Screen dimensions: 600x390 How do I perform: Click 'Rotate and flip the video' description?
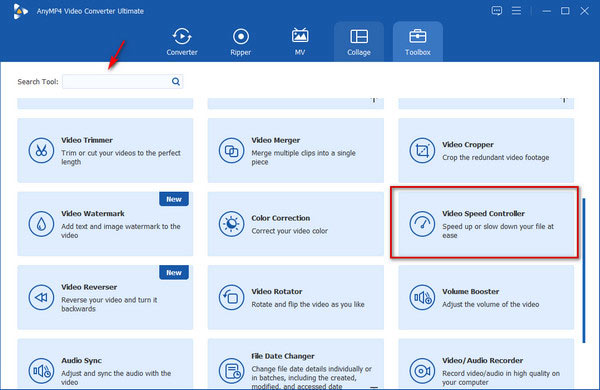point(308,304)
